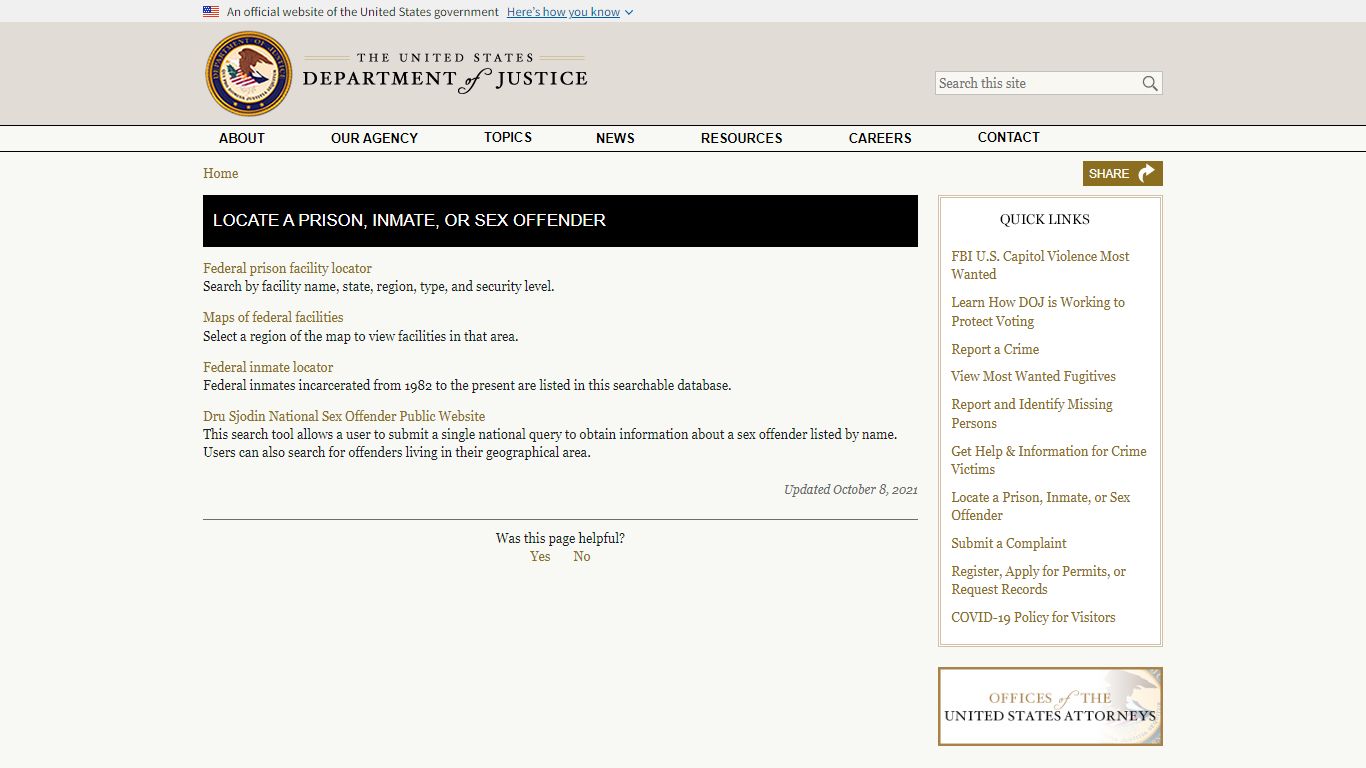Click Offices of the United States Attorneys banner

point(1050,707)
